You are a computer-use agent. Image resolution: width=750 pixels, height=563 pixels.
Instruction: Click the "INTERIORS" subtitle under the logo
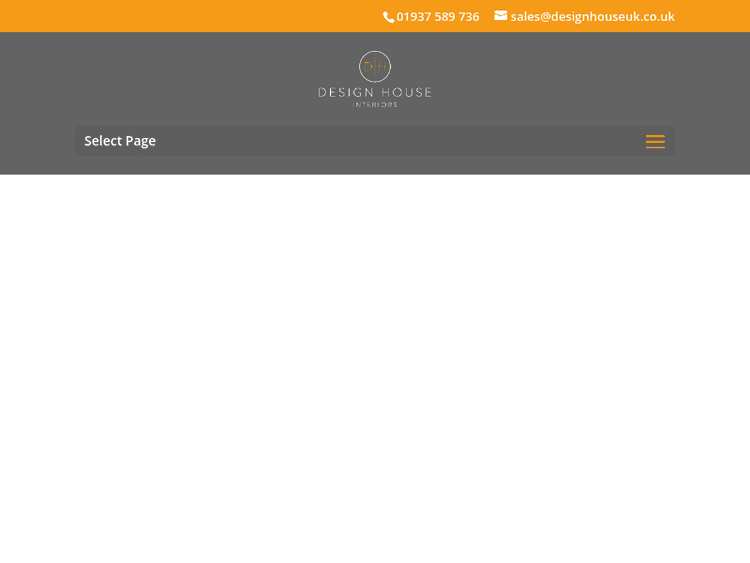point(375,104)
